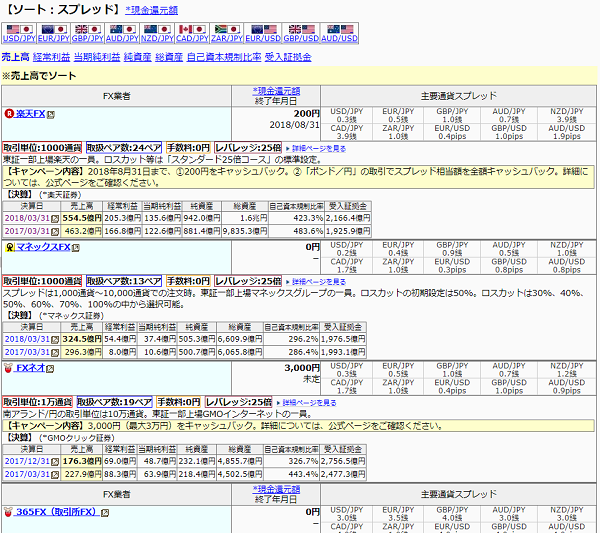The height and width of the screenshot is (533, 600).
Task: Open マネックス証券 settlement link in 296.3億円 row
Action: click(x=27, y=352)
